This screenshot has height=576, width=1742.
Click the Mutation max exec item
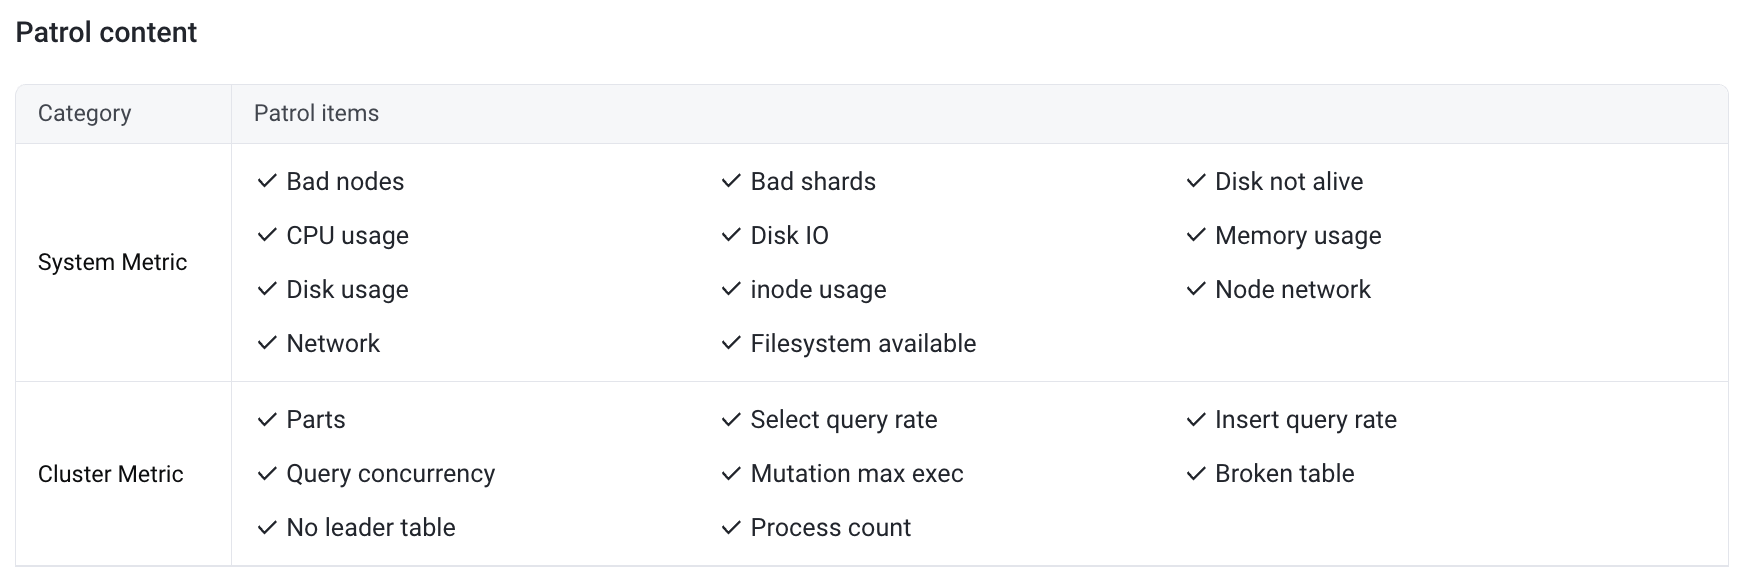857,473
